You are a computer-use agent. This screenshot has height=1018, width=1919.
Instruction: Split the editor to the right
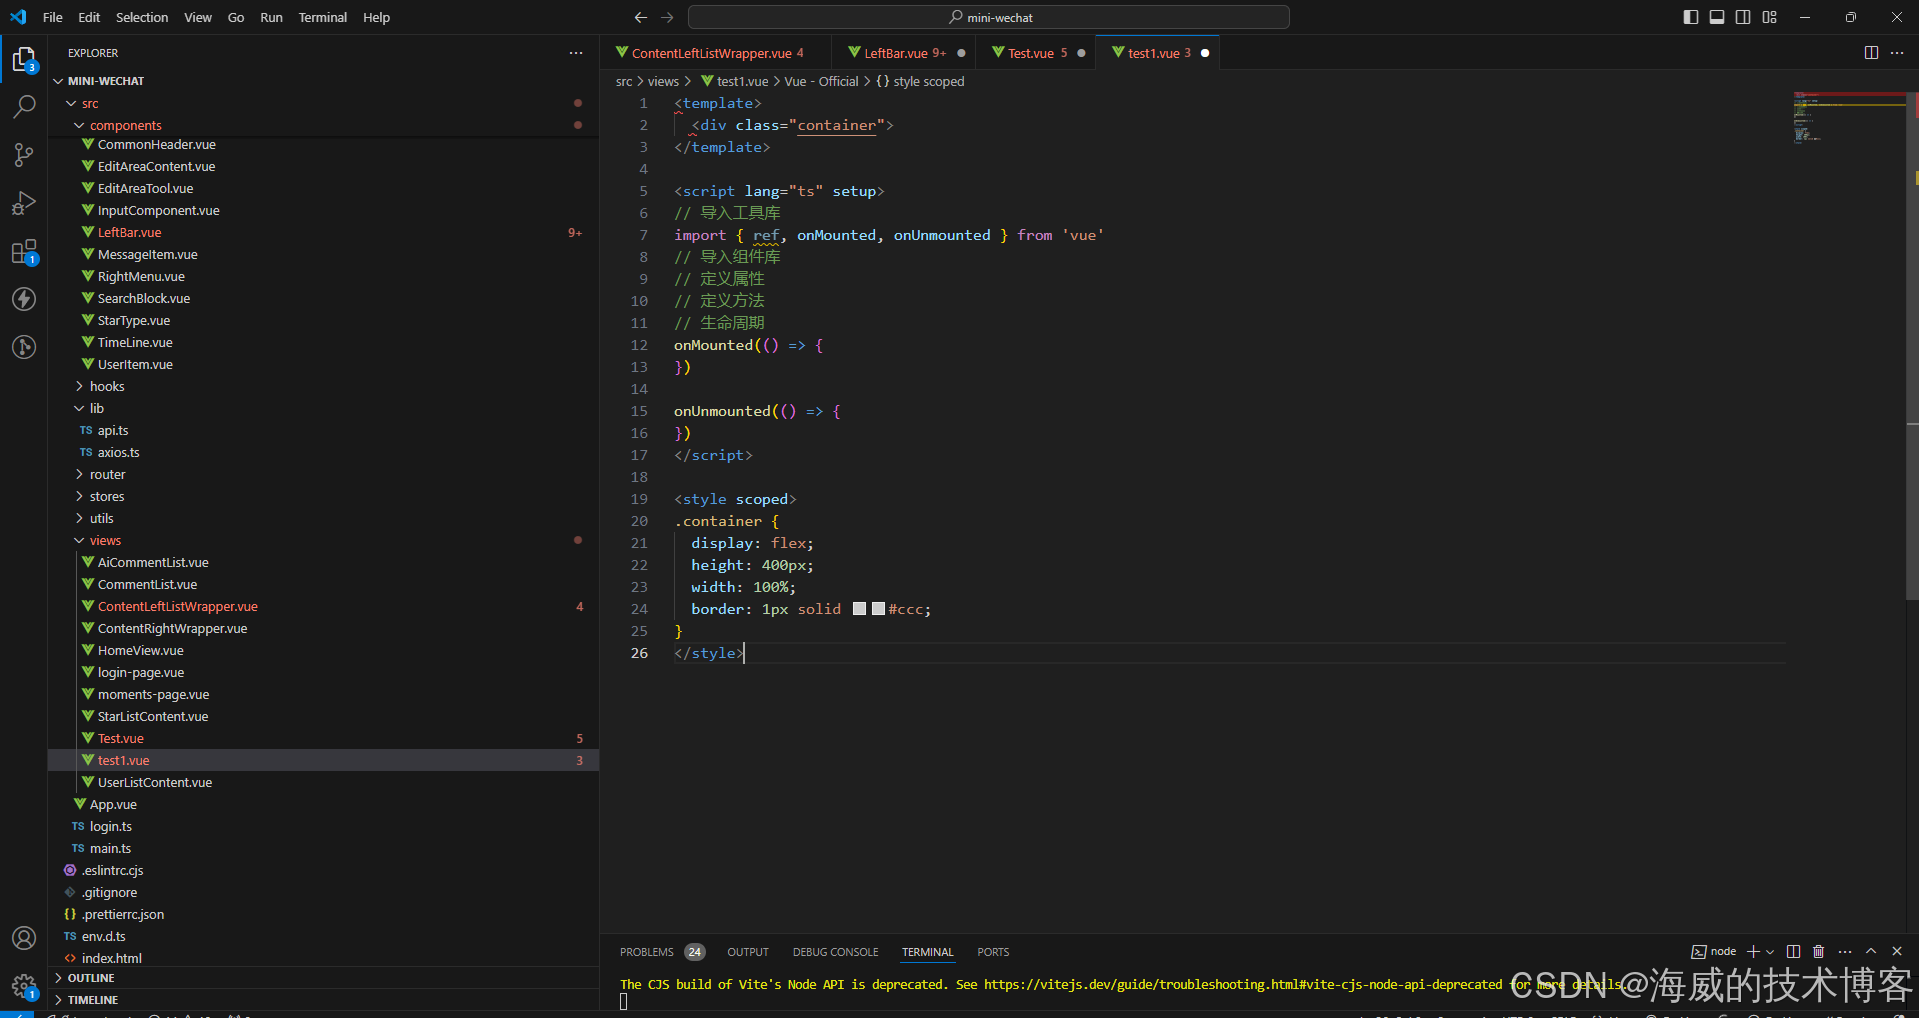(1871, 53)
